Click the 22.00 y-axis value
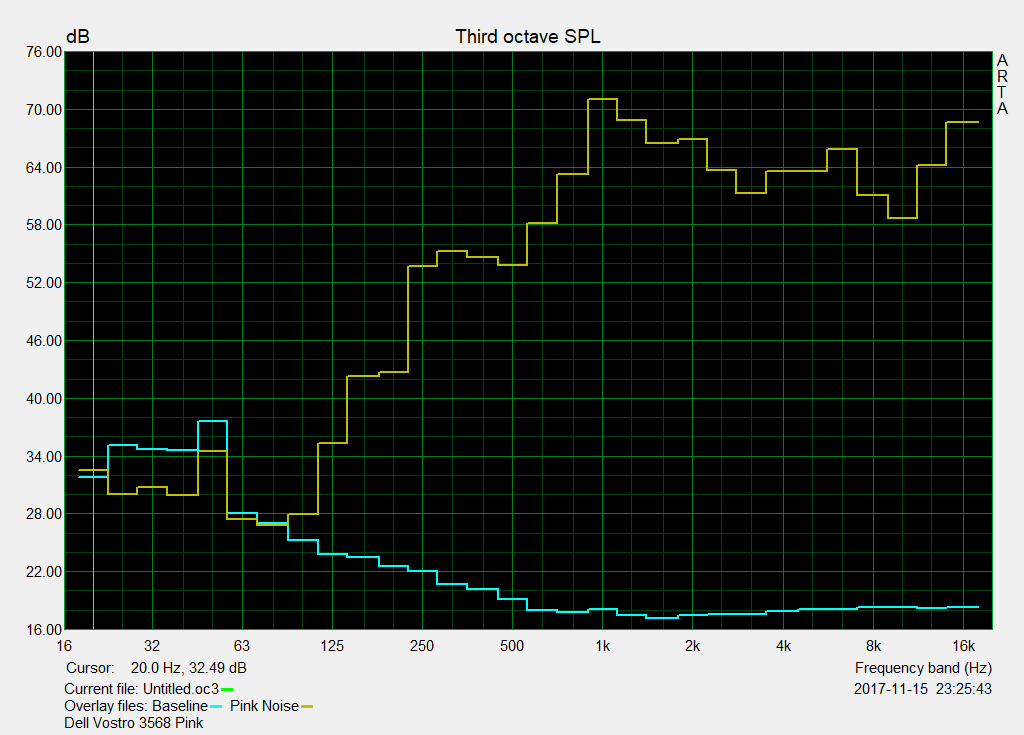1024x735 pixels. coord(44,572)
